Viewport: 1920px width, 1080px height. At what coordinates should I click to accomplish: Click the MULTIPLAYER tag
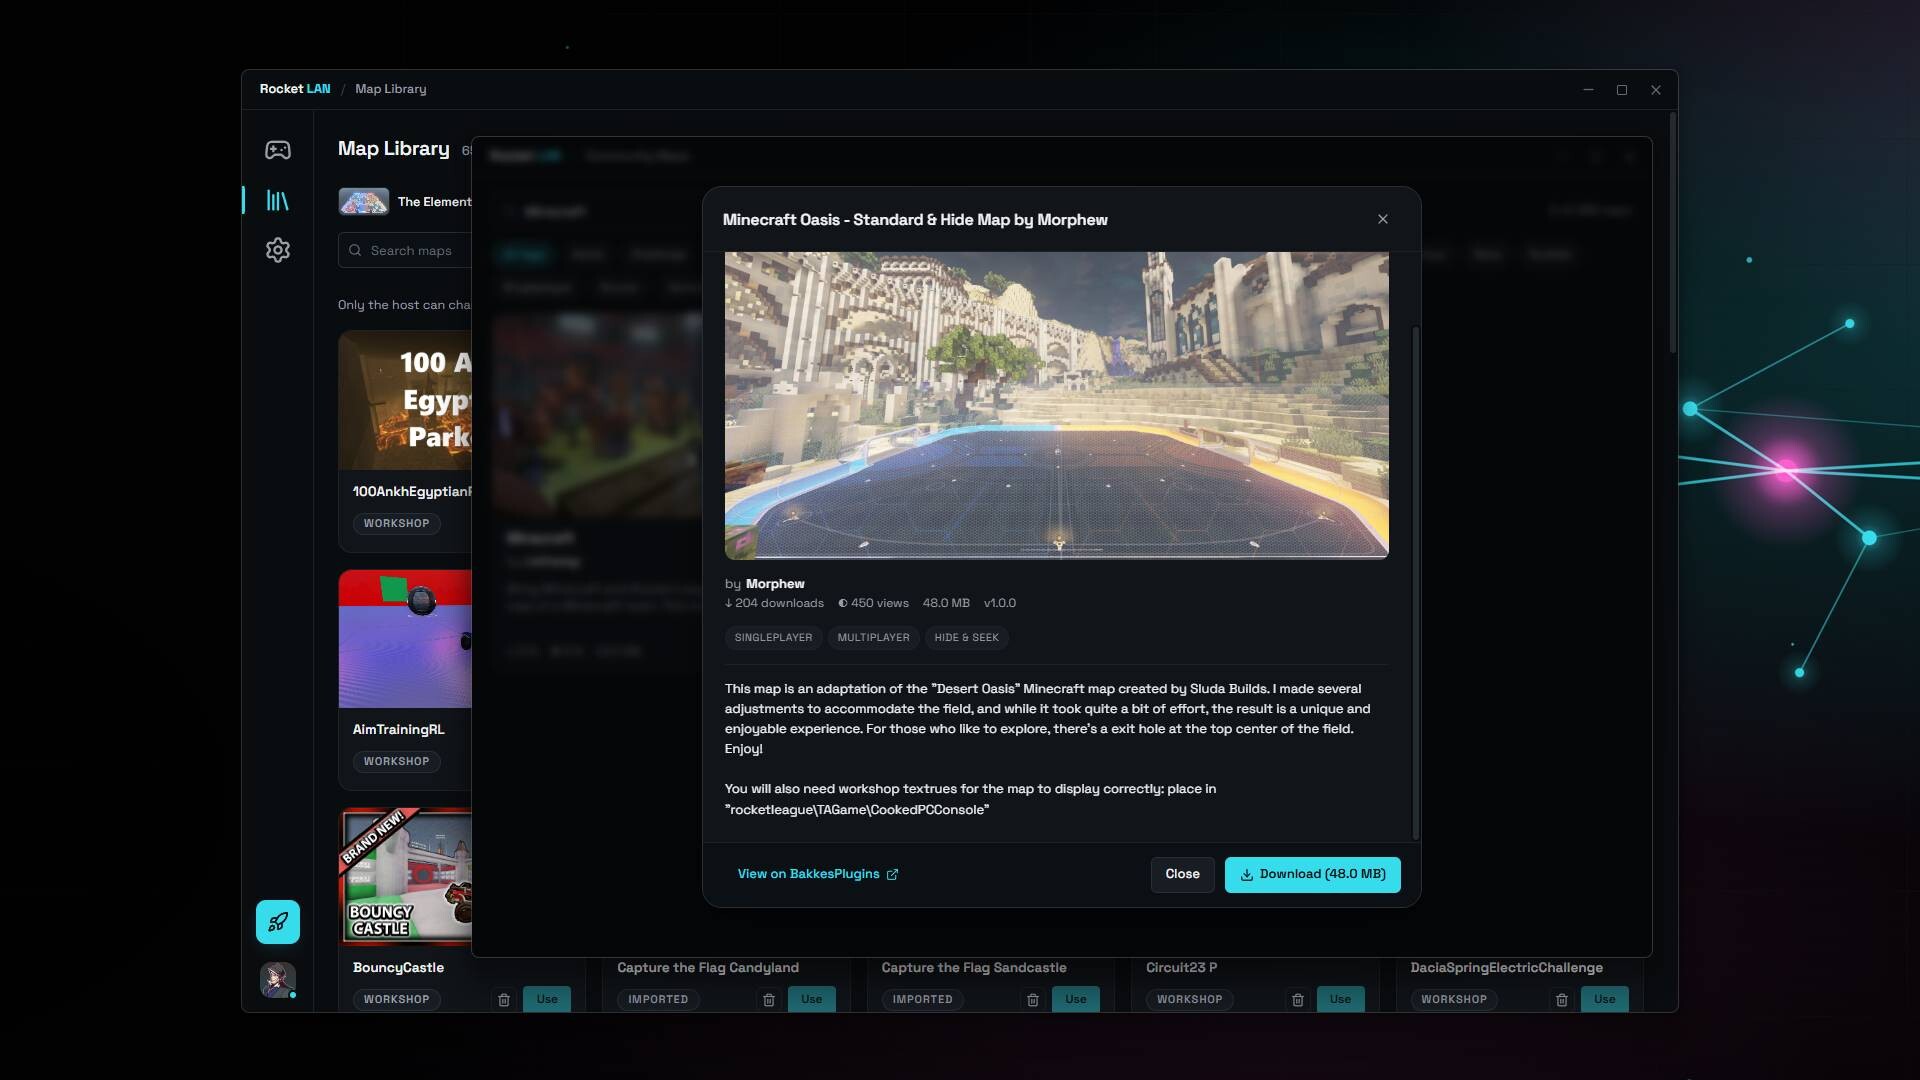coord(873,638)
